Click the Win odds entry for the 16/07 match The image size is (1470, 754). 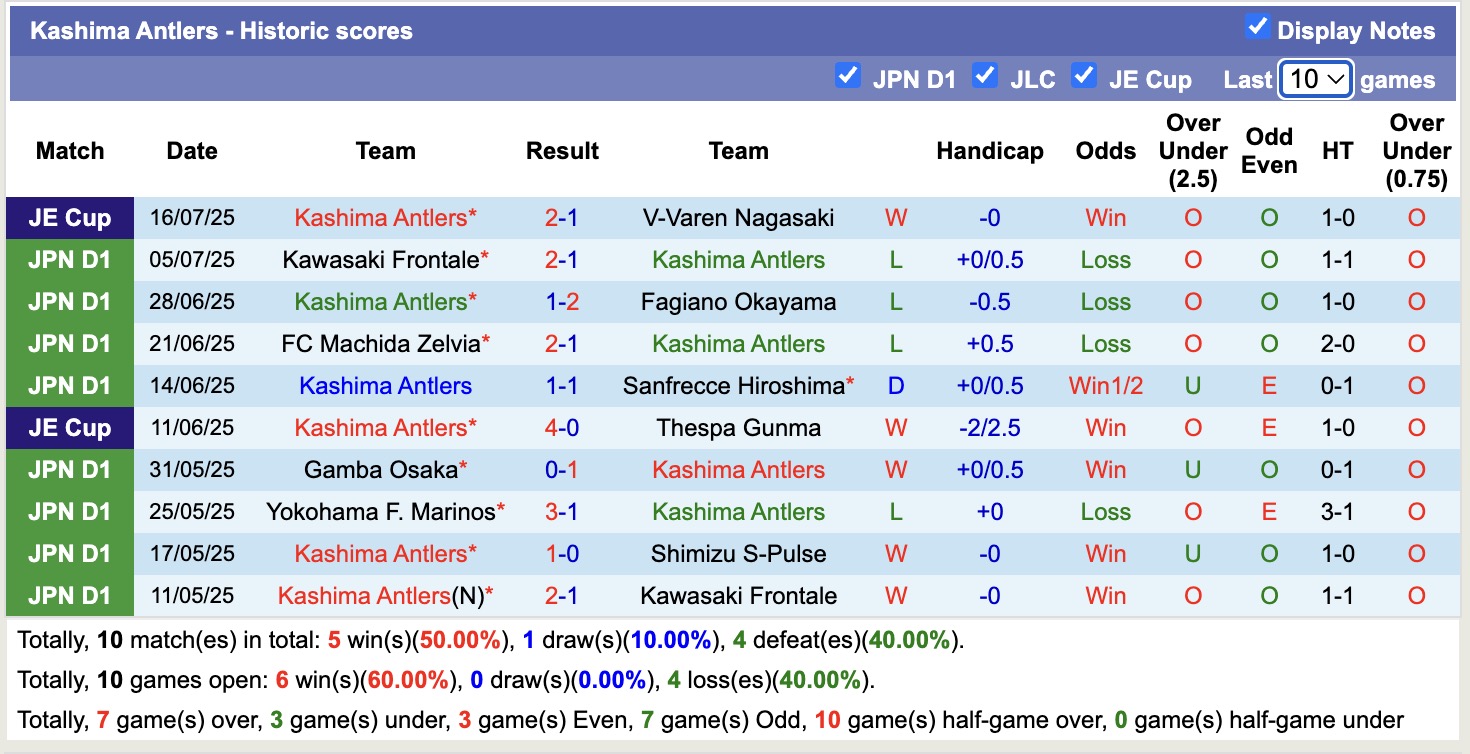click(1105, 217)
